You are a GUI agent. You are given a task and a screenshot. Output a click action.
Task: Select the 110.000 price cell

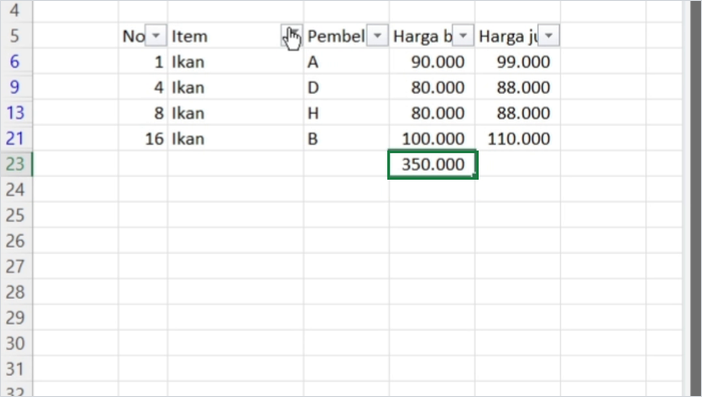[x=518, y=138]
